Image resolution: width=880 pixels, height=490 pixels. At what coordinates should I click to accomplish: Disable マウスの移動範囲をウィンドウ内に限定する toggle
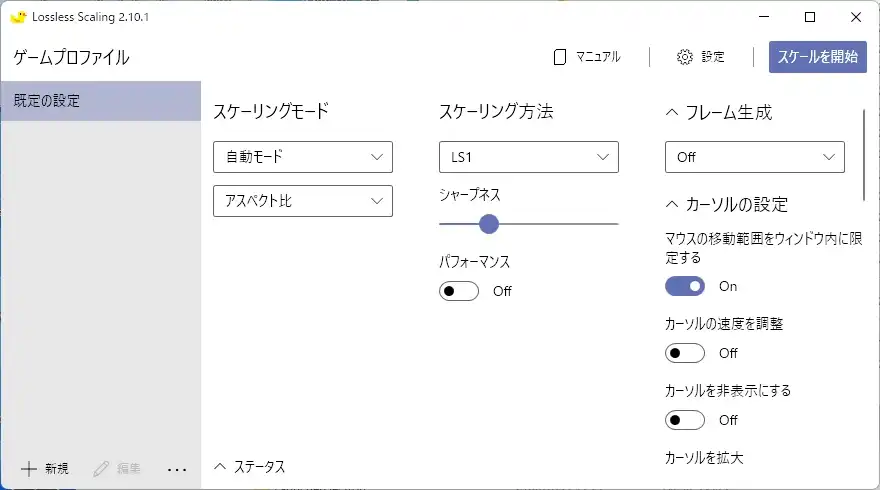tap(685, 286)
